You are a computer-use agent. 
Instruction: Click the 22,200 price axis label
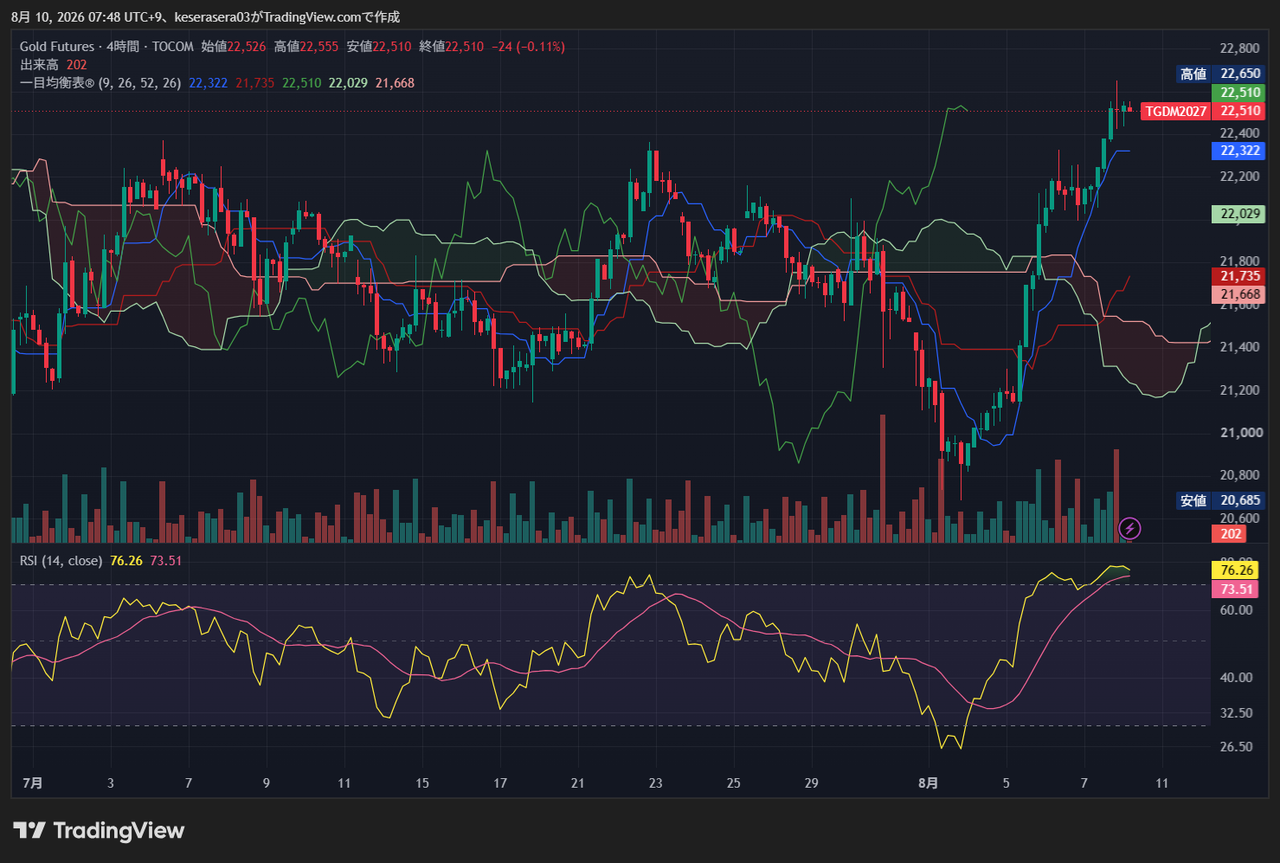tap(1240, 176)
